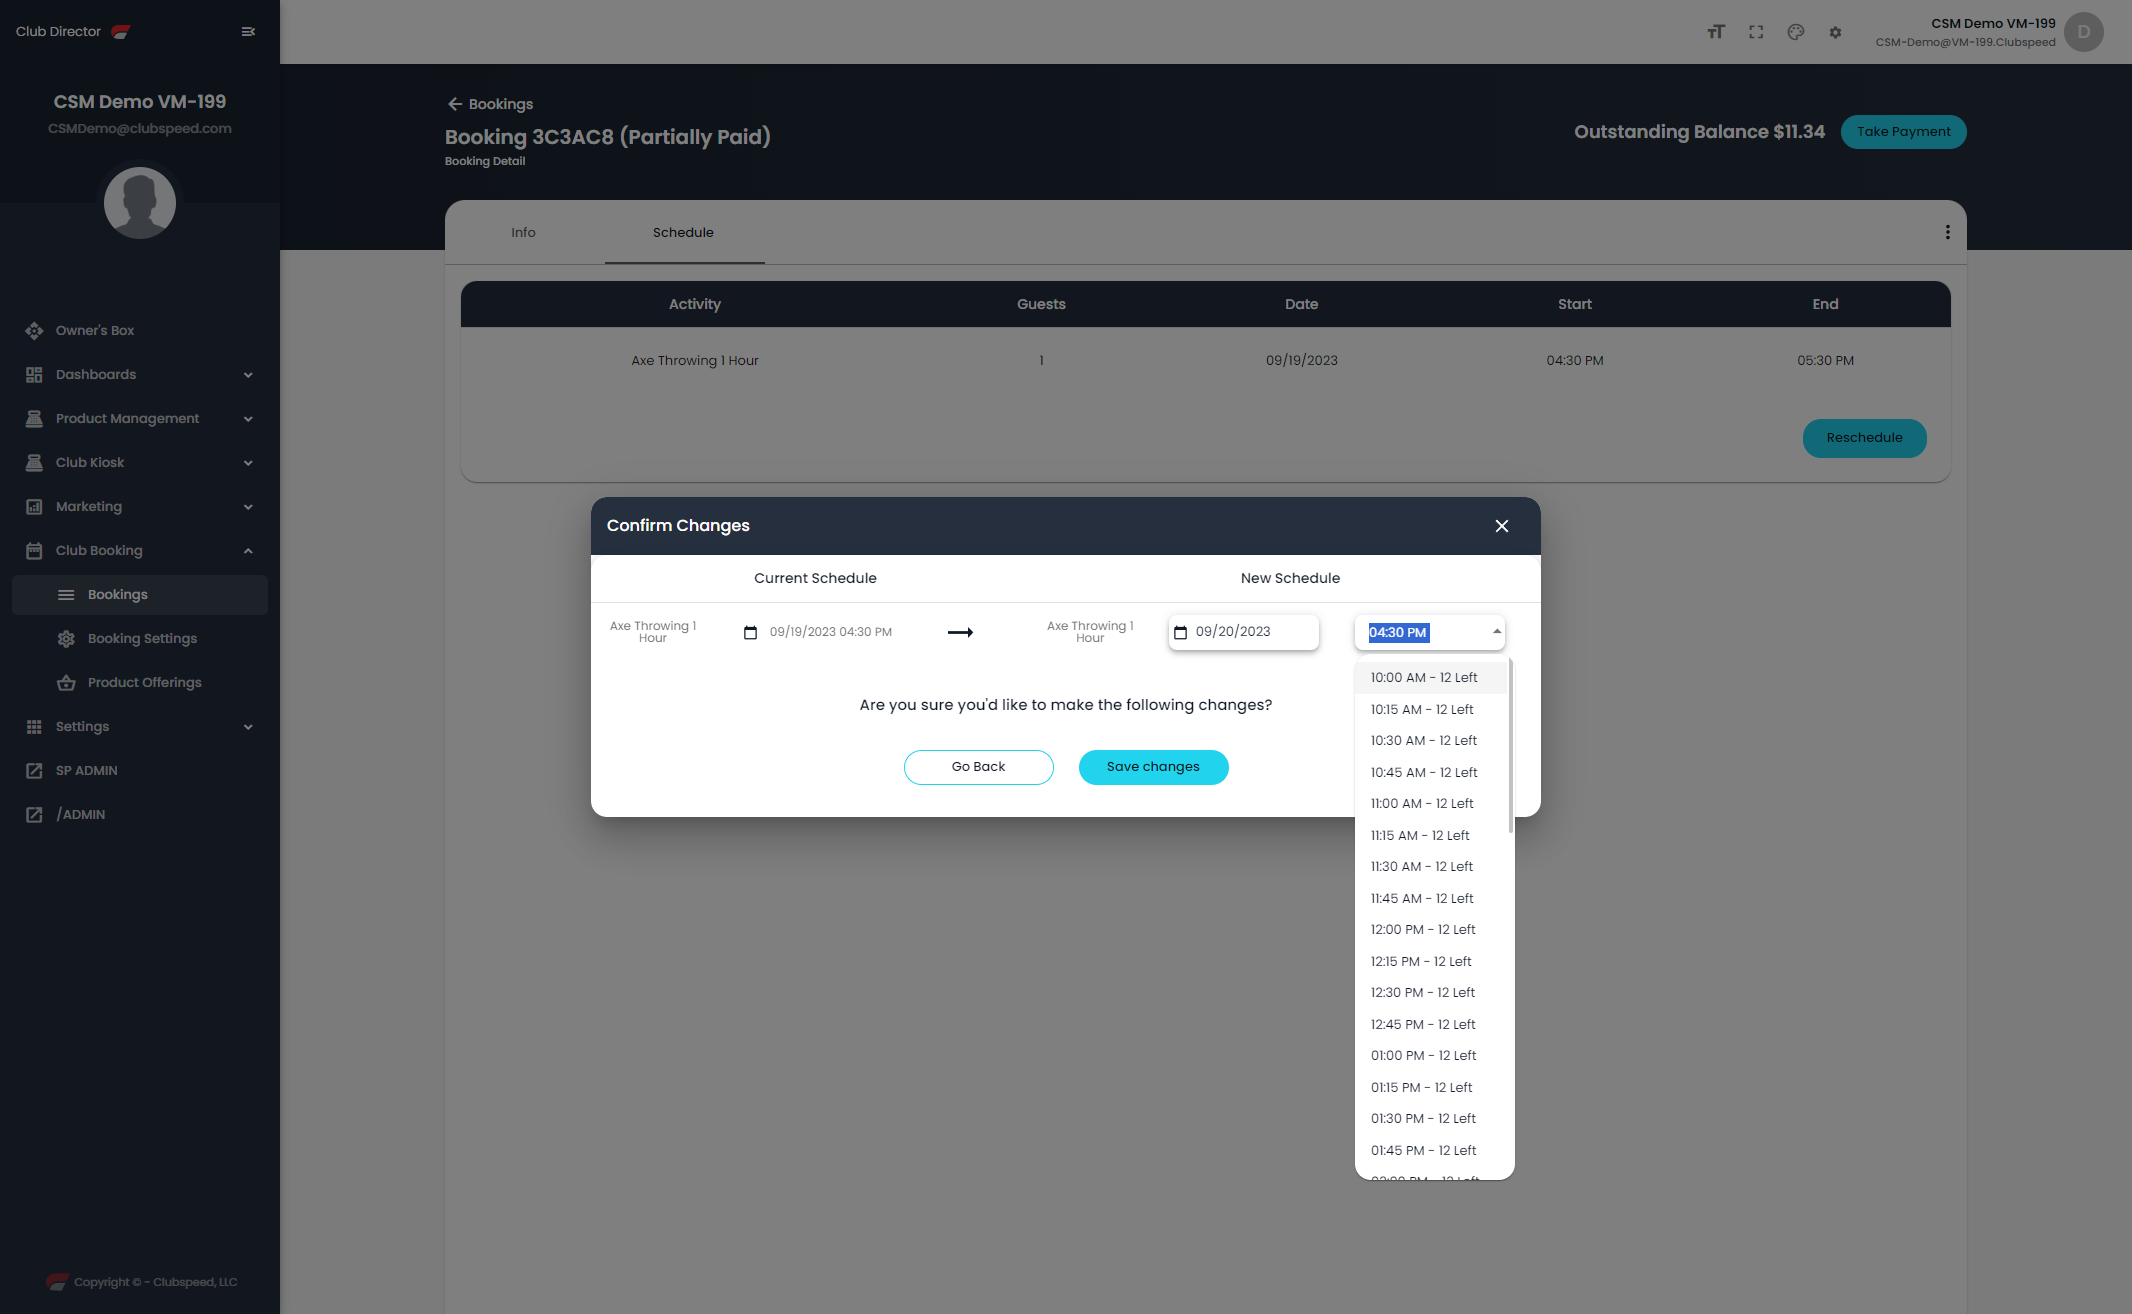Select Bookings submenu item
Image resolution: width=2132 pixels, height=1314 pixels.
pos(140,595)
